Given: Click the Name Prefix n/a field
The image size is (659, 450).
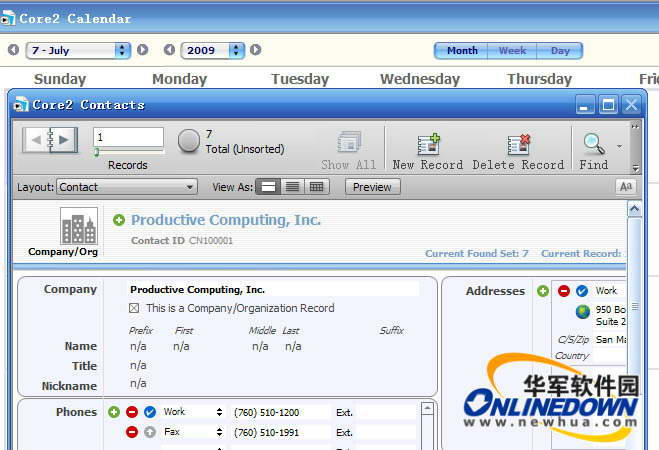Looking at the screenshot, I should coord(138,347).
